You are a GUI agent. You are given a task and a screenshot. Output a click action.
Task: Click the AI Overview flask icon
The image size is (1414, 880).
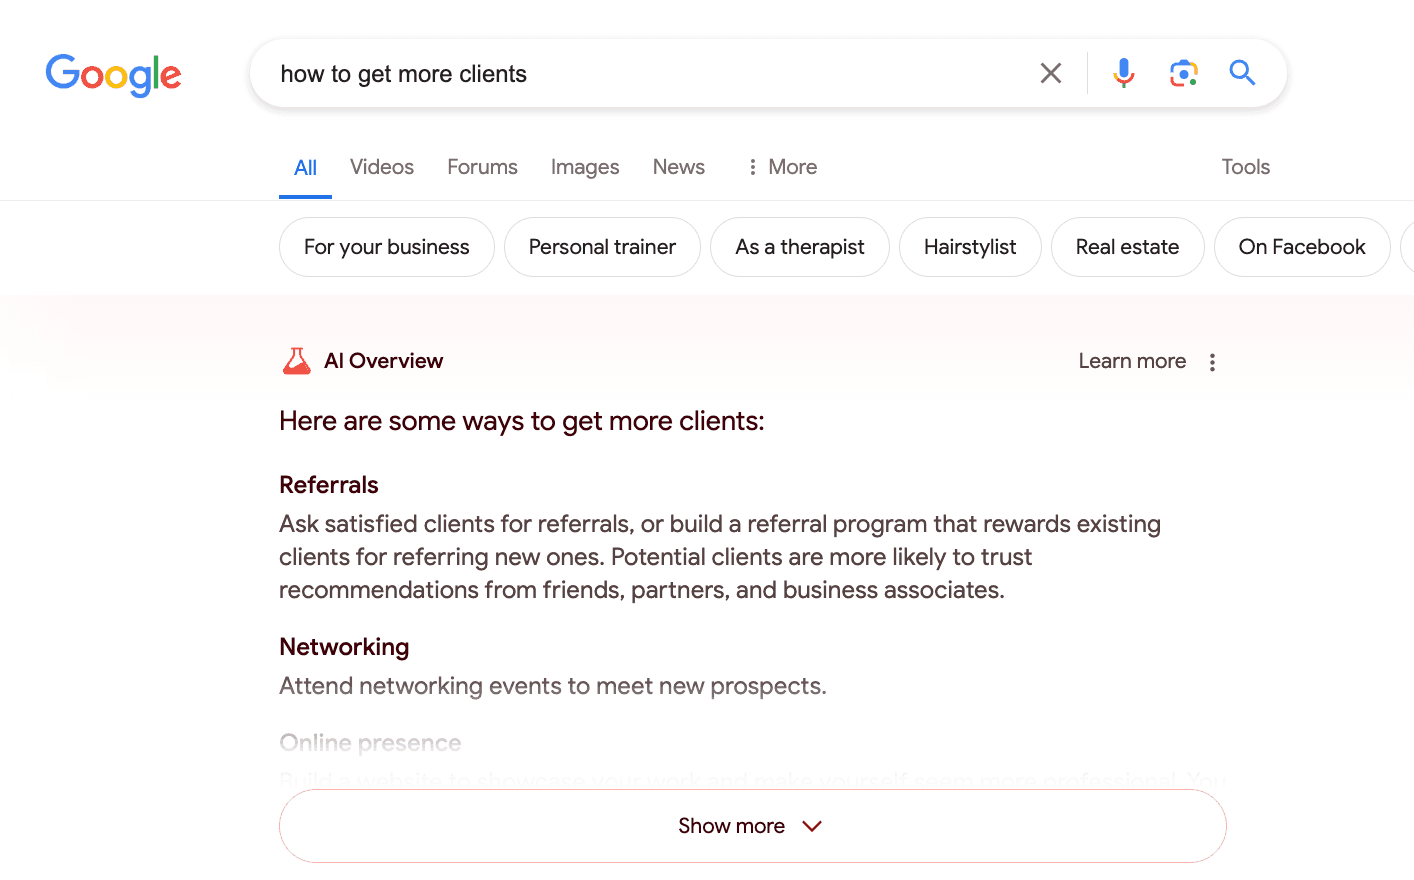[297, 361]
